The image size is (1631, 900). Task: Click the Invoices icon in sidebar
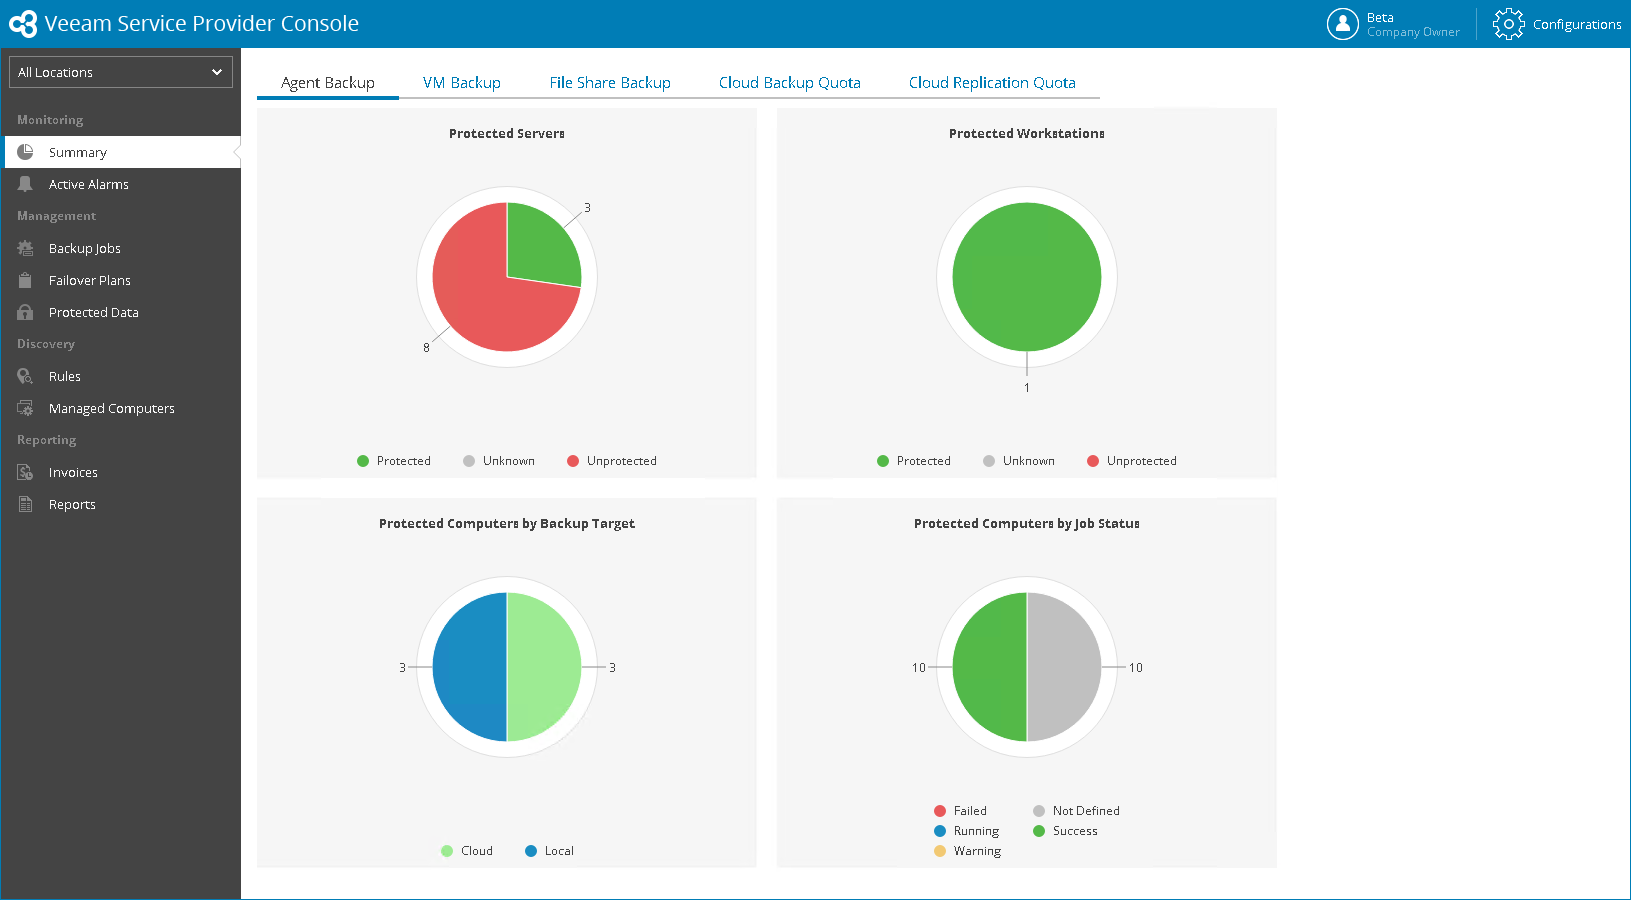[x=25, y=472]
